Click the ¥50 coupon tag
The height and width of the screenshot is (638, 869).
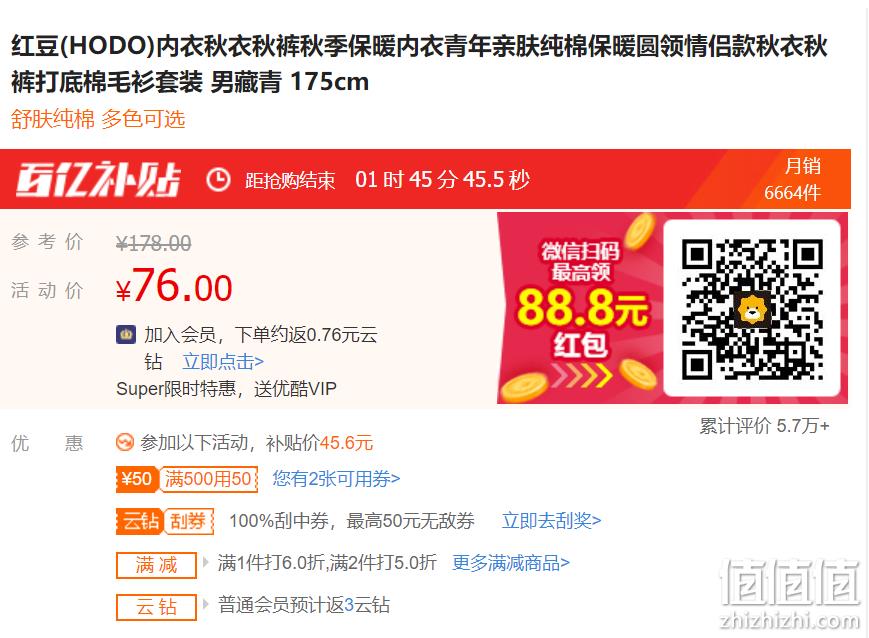(x=187, y=479)
